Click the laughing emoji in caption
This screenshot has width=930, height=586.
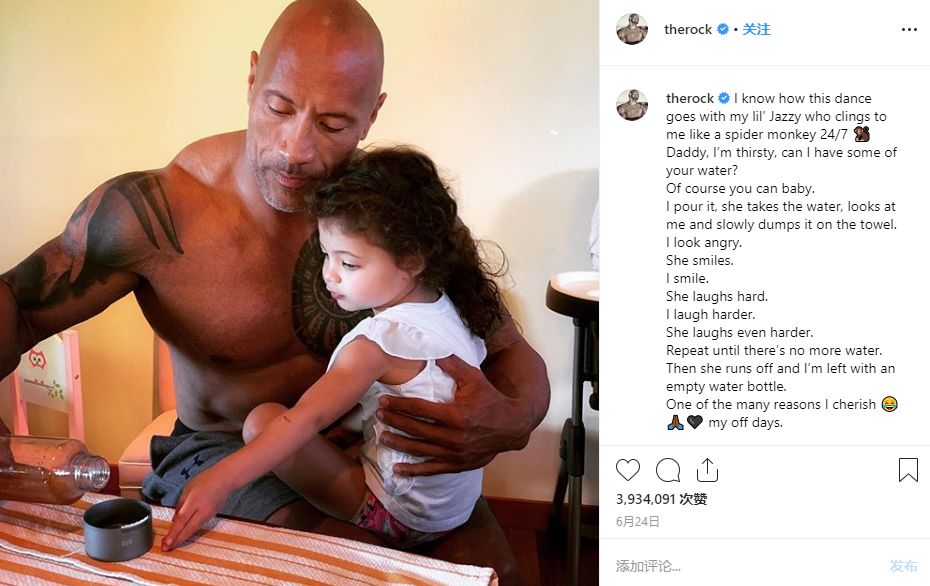point(889,405)
